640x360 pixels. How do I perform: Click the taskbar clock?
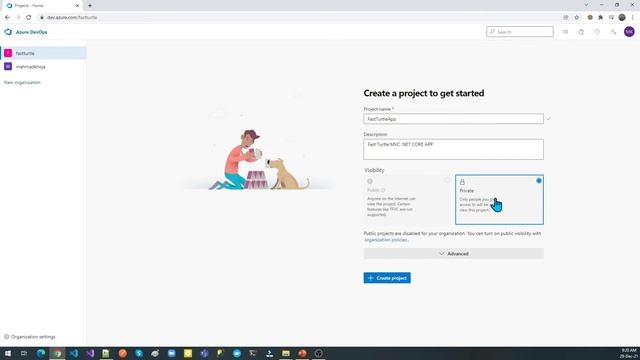[629, 353]
